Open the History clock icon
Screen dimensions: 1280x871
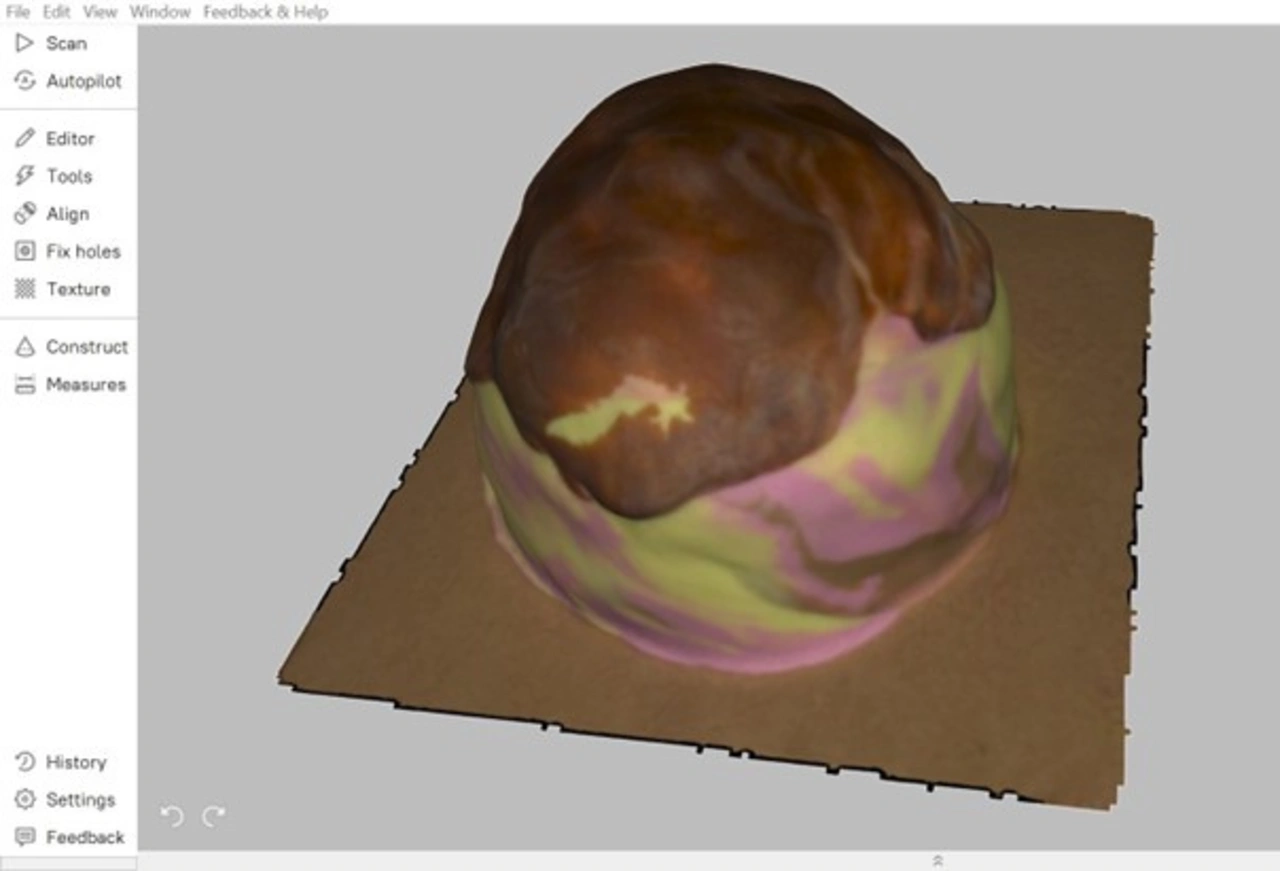25,762
